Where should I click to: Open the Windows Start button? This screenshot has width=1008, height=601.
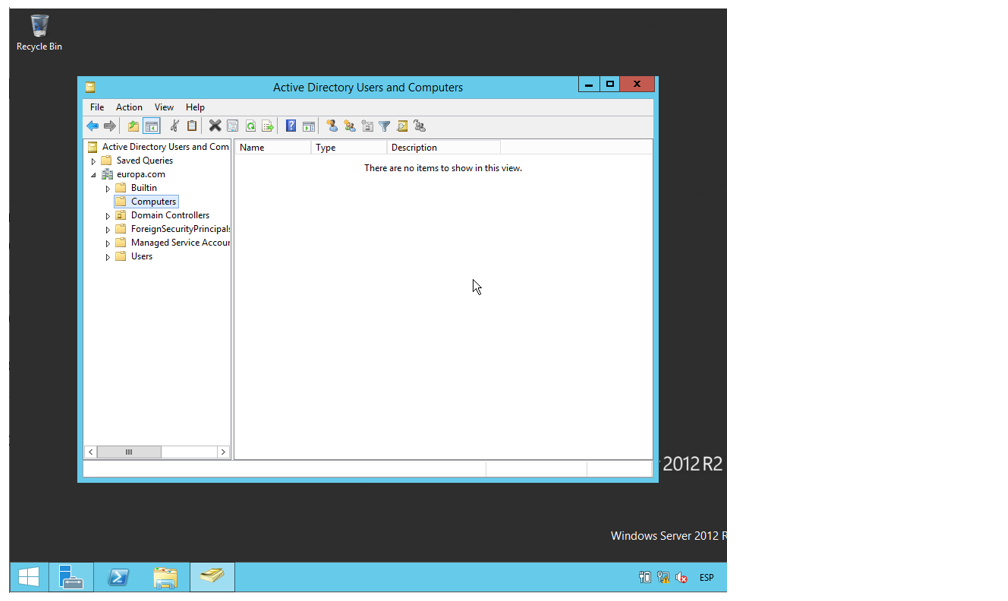[x=28, y=577]
